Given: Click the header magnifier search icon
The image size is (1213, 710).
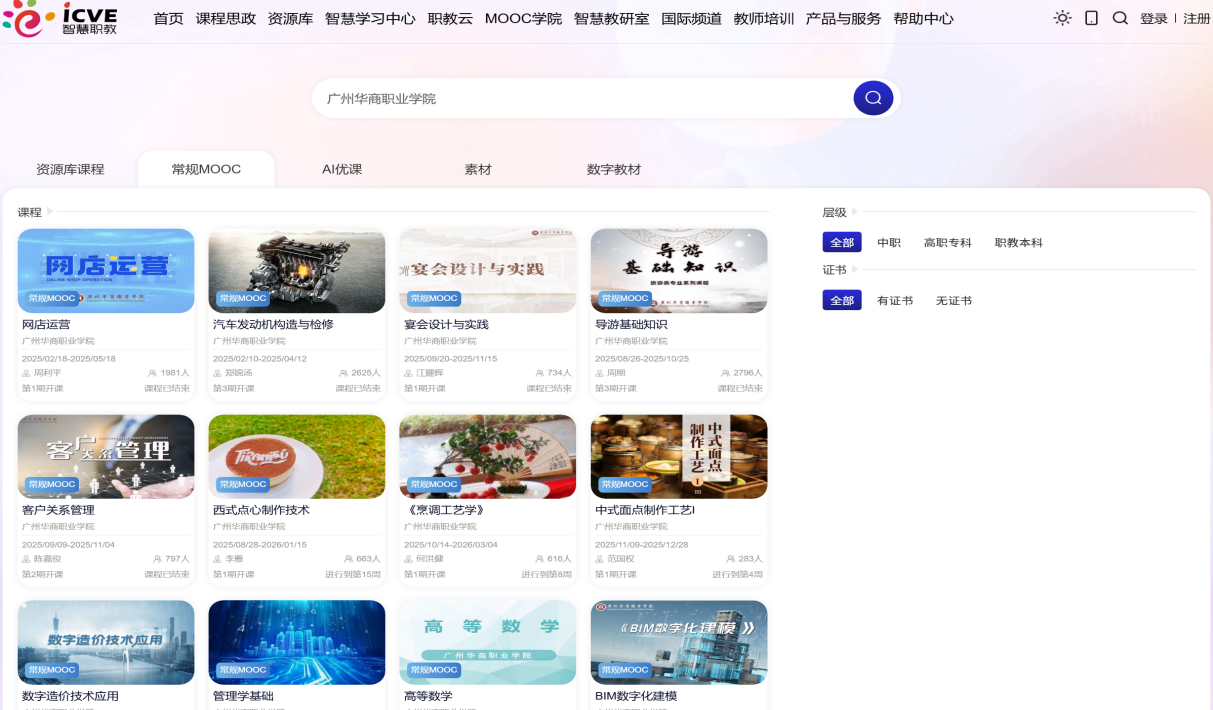Looking at the screenshot, I should pos(1120,18).
